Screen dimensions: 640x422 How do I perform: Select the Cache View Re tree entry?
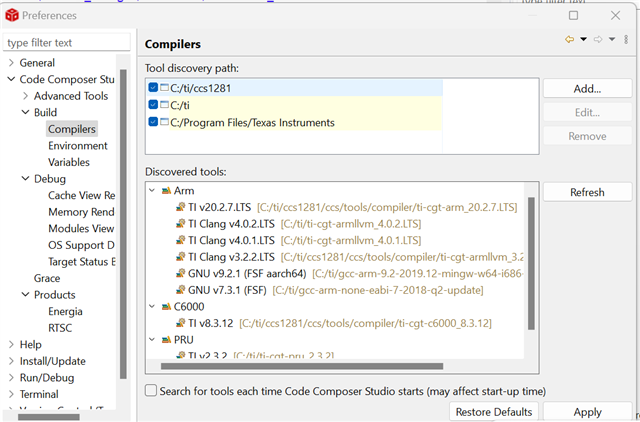82,195
